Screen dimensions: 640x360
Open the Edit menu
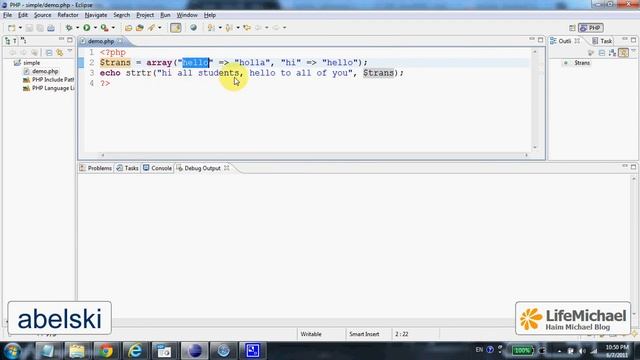(23, 15)
